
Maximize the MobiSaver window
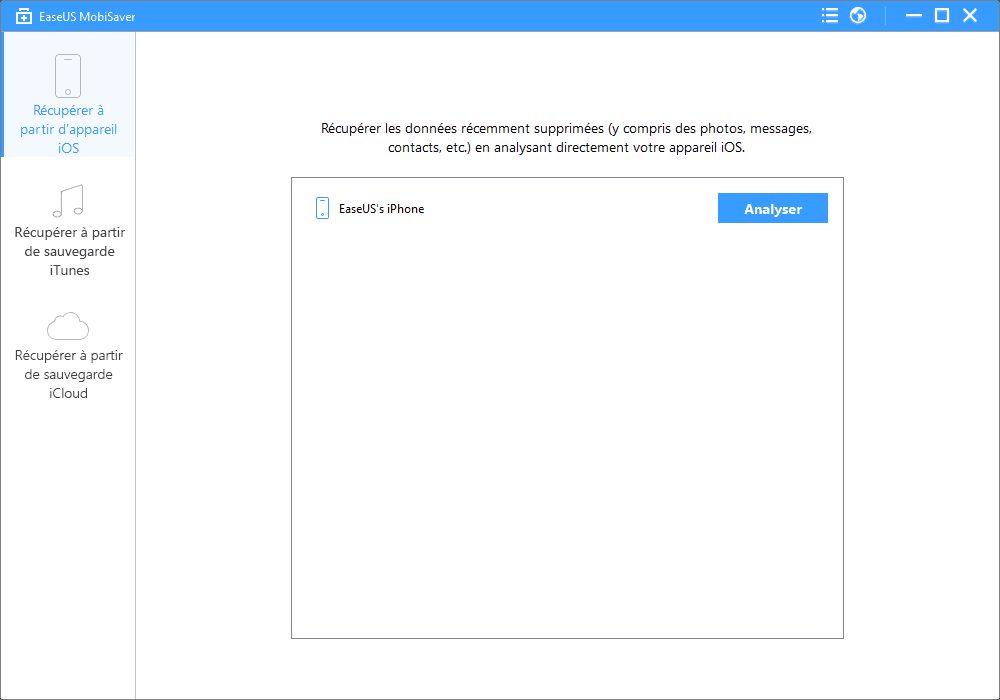(x=942, y=15)
